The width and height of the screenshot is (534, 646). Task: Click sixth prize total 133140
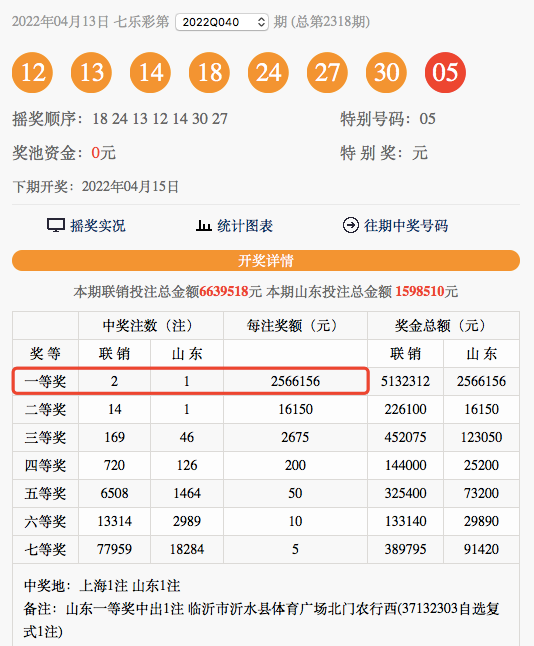point(405,521)
